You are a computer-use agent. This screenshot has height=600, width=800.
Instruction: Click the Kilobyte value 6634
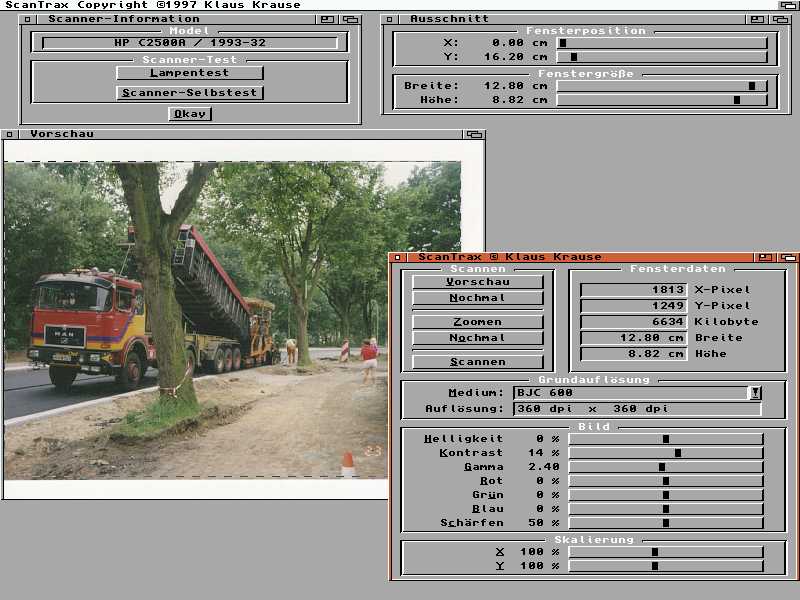(x=634, y=322)
